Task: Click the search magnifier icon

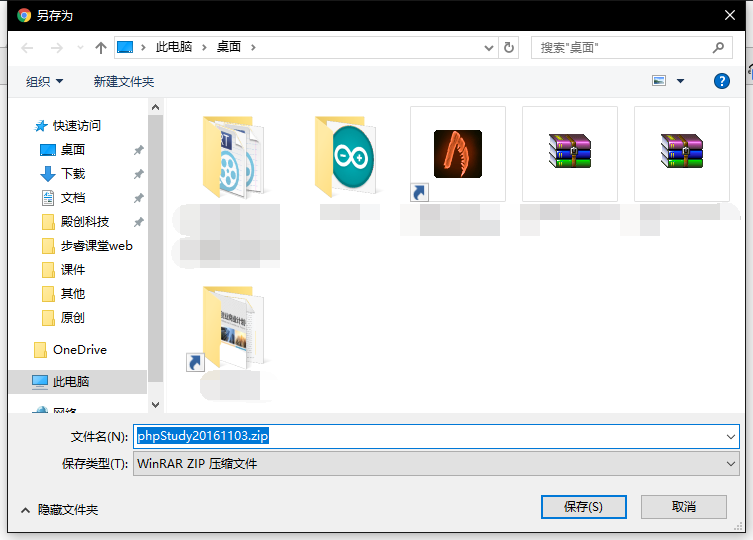Action: [x=718, y=48]
